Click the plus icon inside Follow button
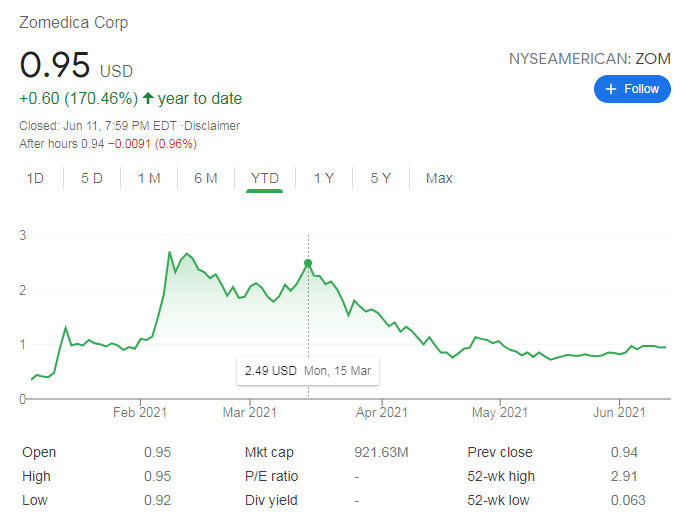Screen dimensions: 692x519 coord(611,89)
